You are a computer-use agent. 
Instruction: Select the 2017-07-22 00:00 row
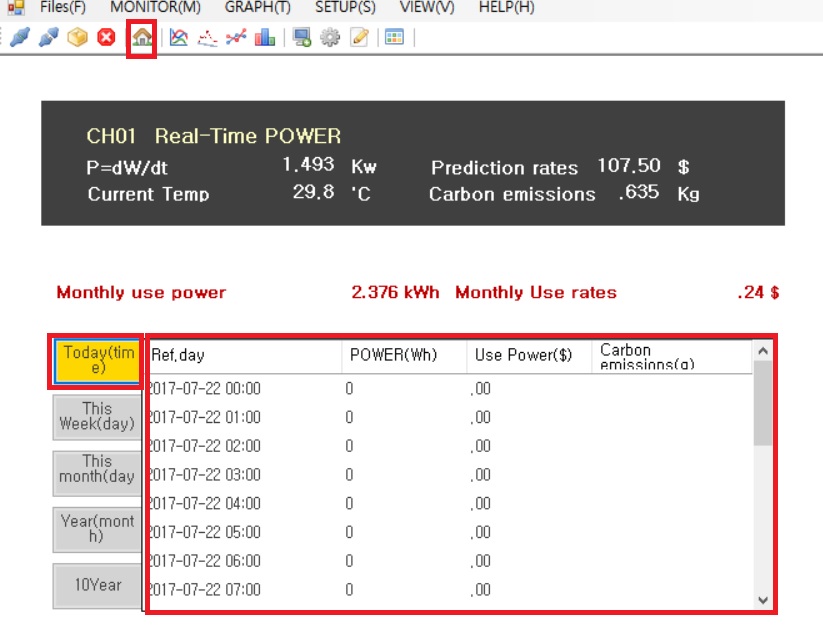tap(450, 389)
